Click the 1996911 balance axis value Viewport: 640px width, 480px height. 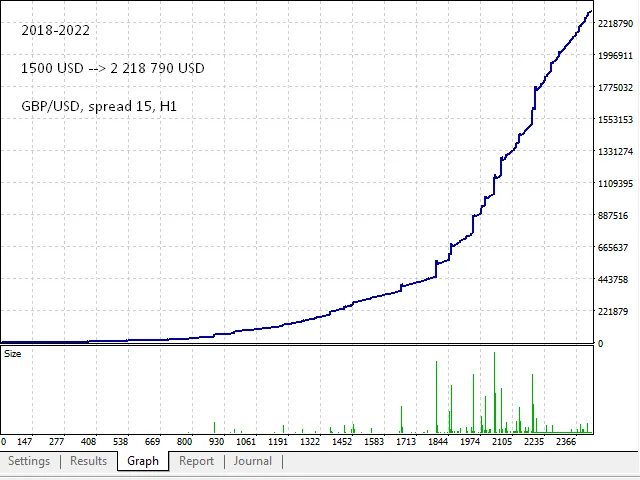(616, 56)
